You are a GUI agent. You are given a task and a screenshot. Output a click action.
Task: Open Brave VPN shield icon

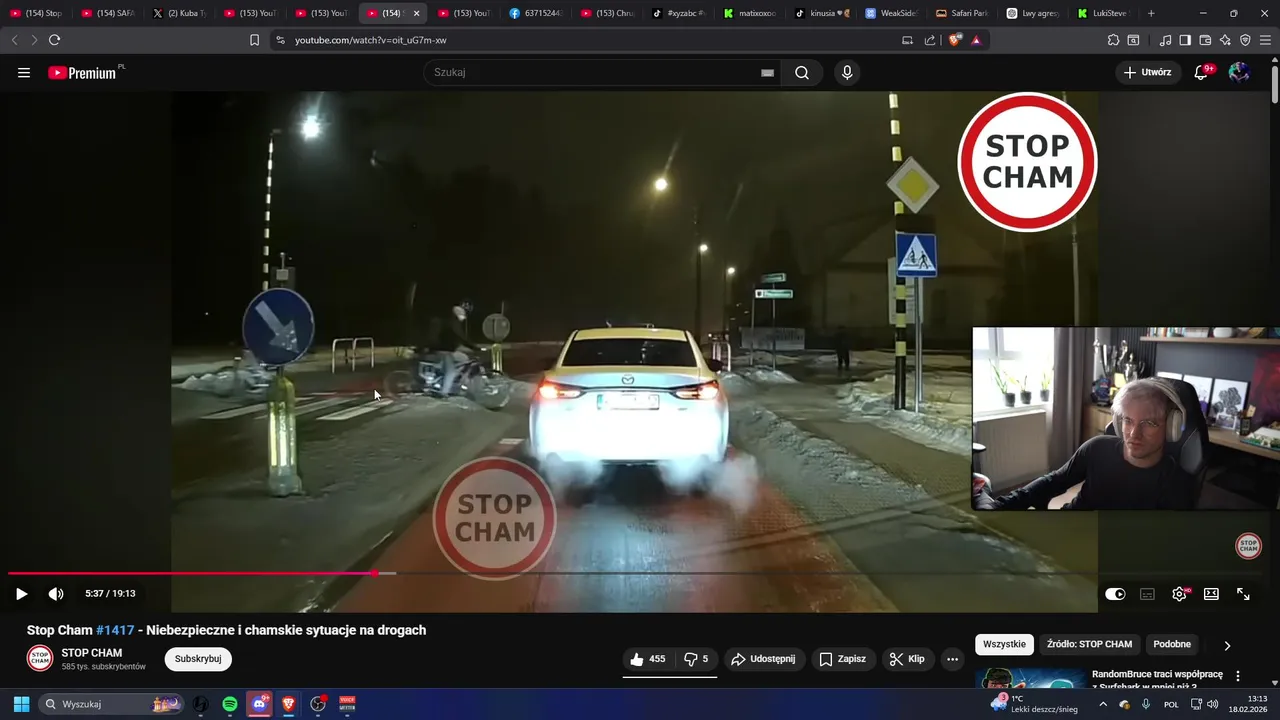(x=1245, y=40)
